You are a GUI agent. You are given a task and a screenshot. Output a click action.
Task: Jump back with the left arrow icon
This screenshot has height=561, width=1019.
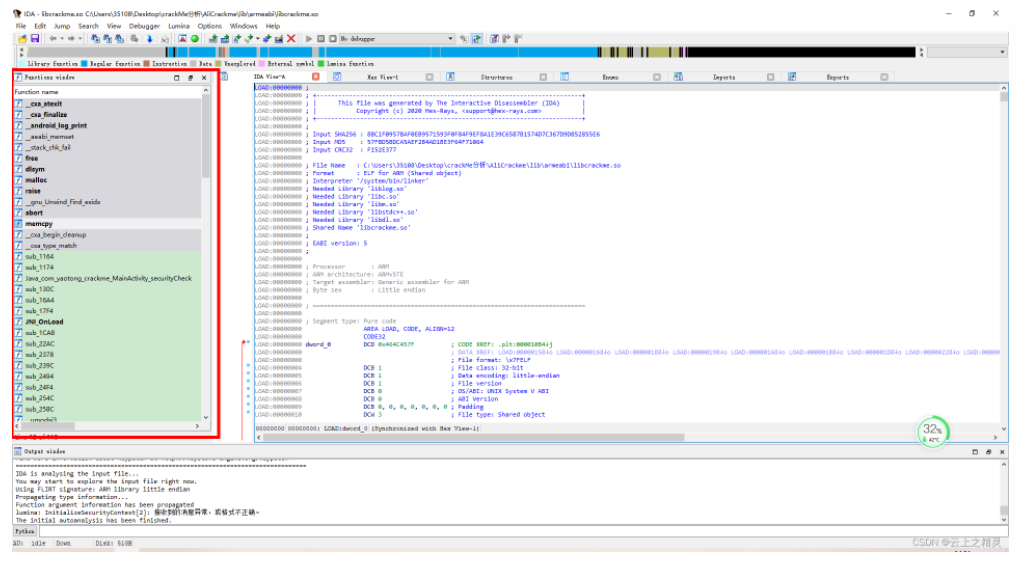click(53, 39)
